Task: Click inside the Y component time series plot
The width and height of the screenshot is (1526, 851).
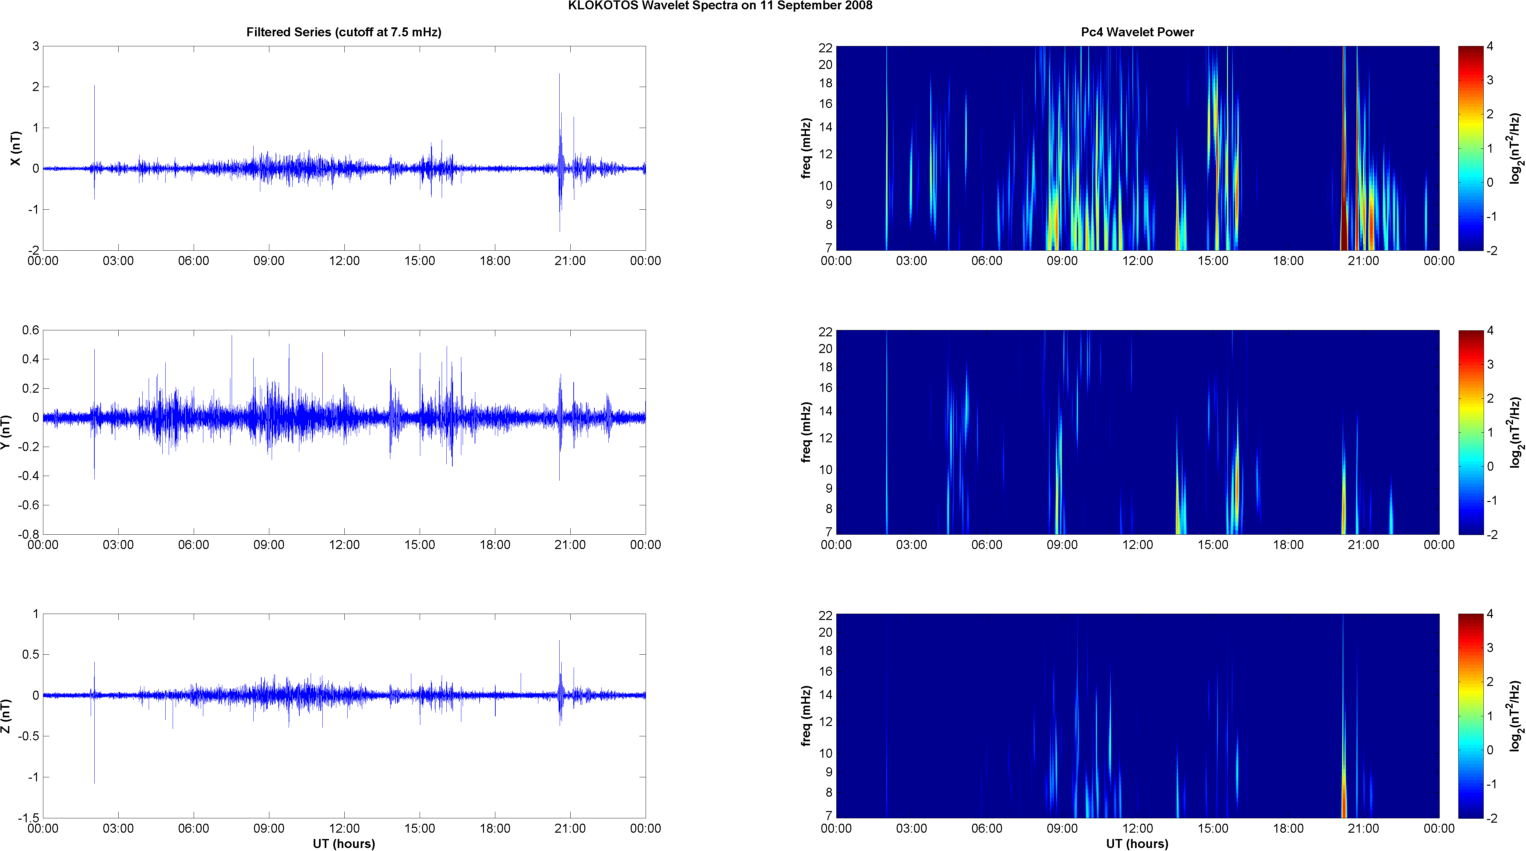Action: coord(344,432)
